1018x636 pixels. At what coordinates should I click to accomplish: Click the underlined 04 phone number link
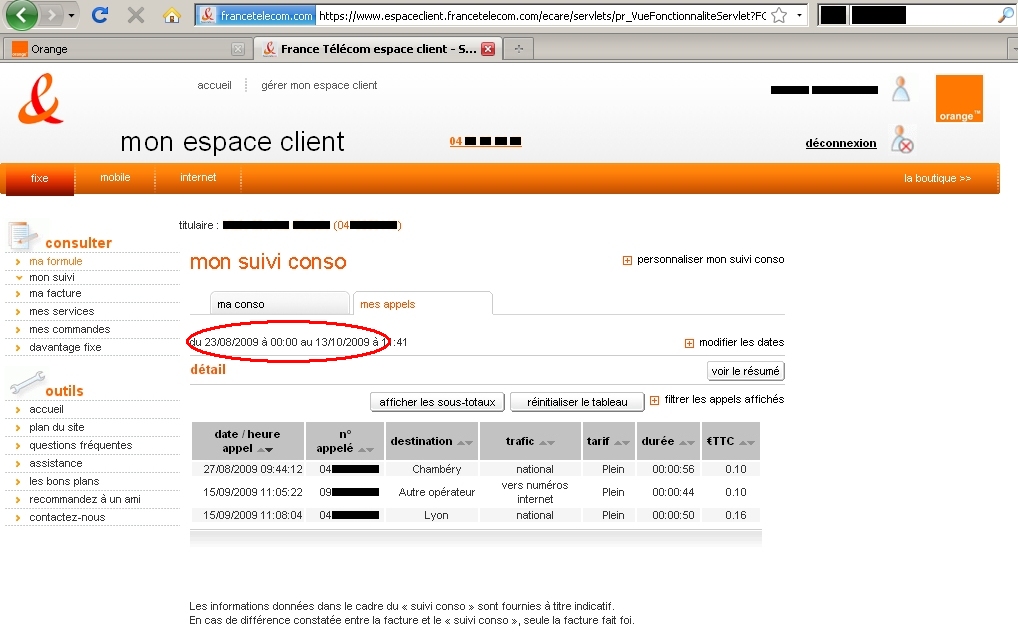coord(485,141)
